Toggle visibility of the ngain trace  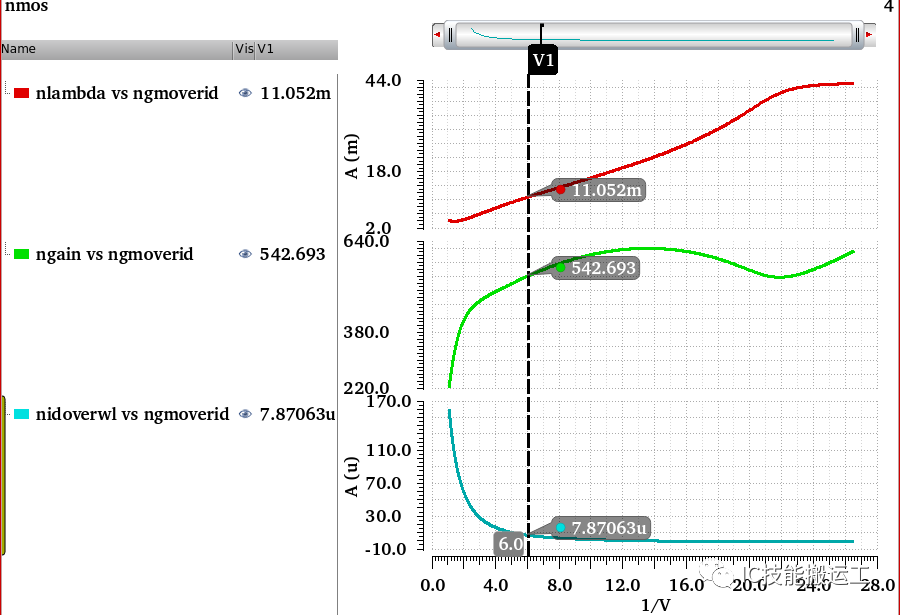click(x=245, y=254)
